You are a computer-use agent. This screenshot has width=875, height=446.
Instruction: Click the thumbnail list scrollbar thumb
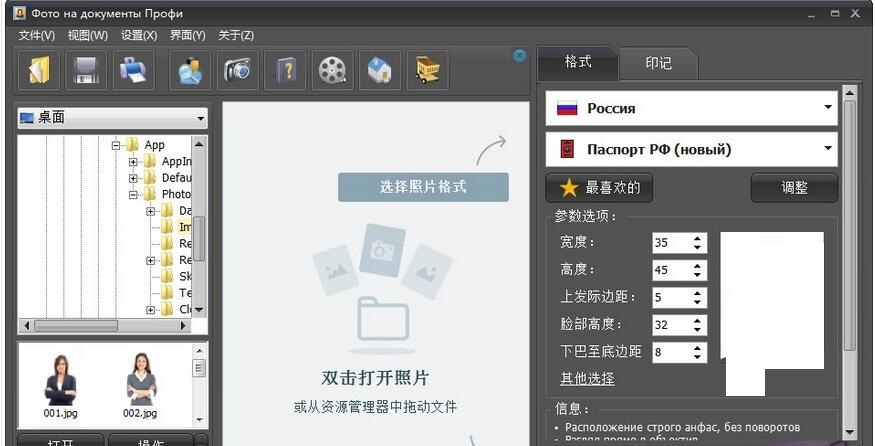[x=199, y=368]
